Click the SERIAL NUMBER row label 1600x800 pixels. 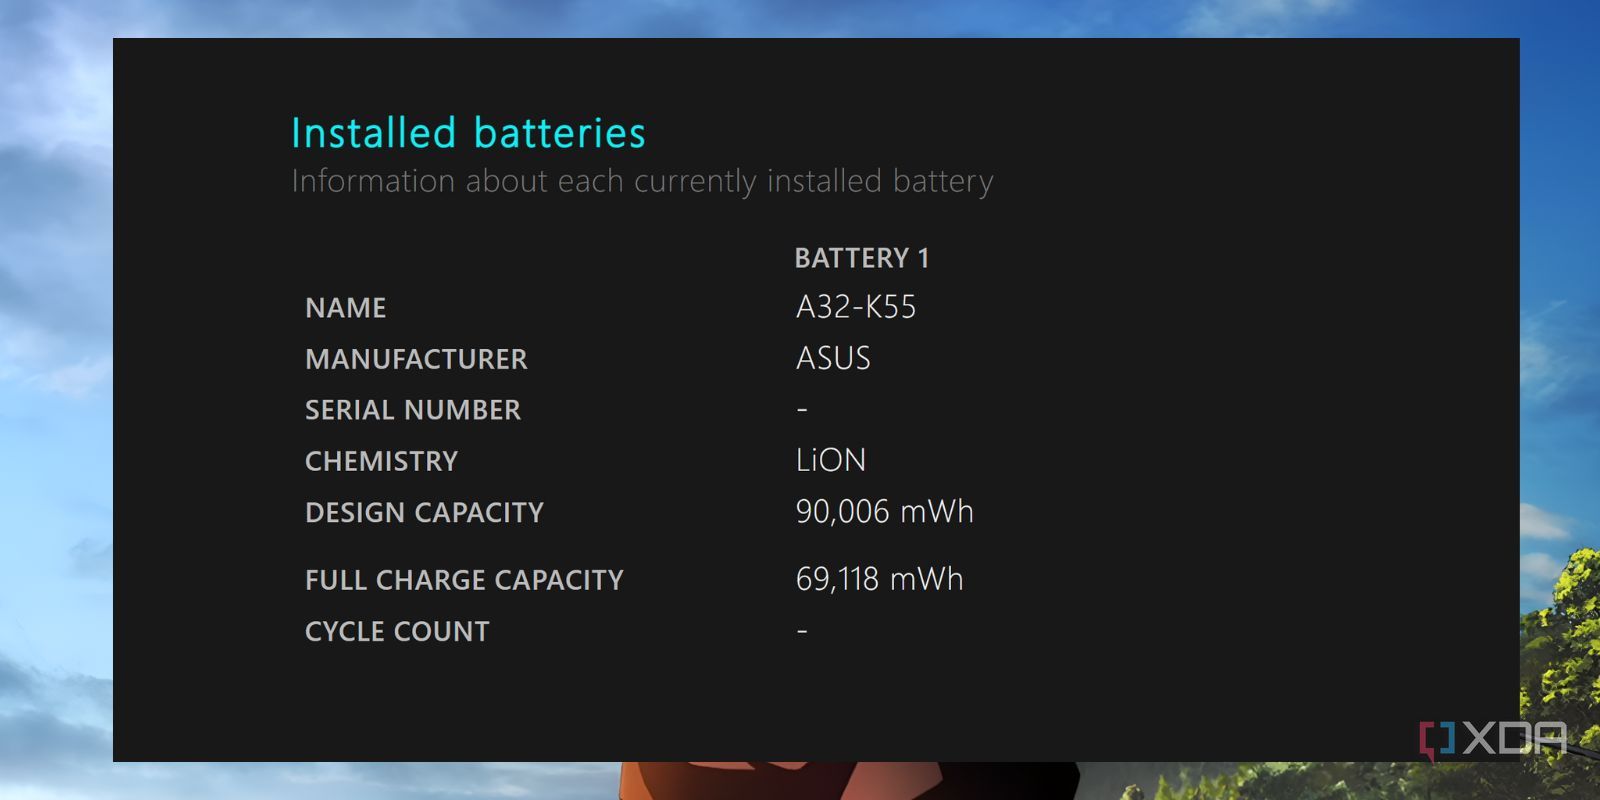413,410
